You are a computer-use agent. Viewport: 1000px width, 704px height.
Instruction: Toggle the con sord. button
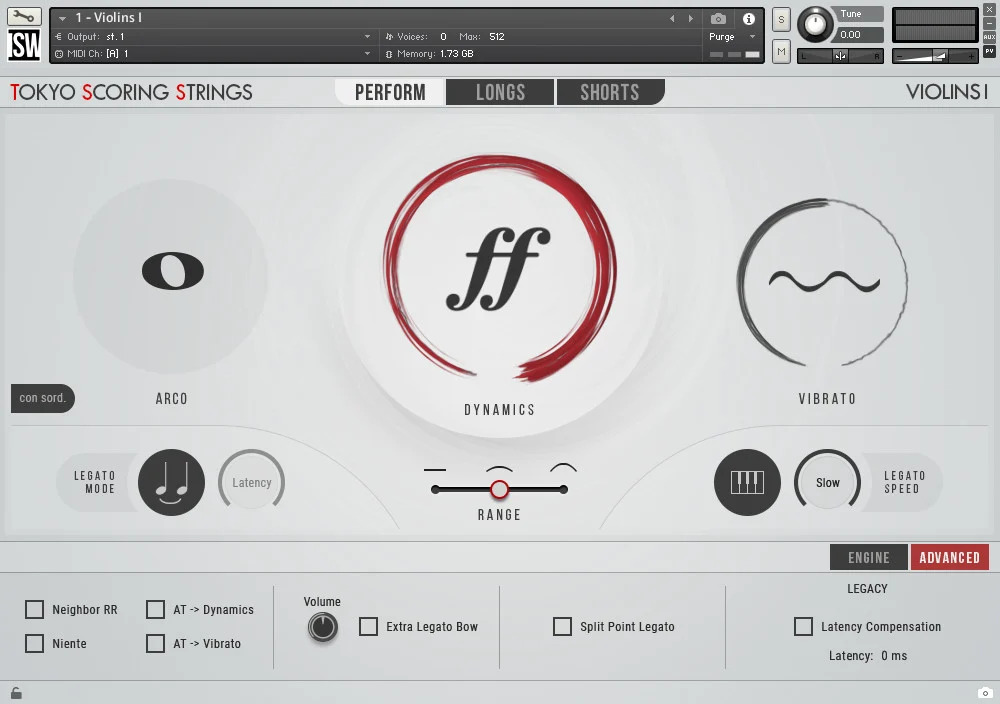(x=43, y=399)
